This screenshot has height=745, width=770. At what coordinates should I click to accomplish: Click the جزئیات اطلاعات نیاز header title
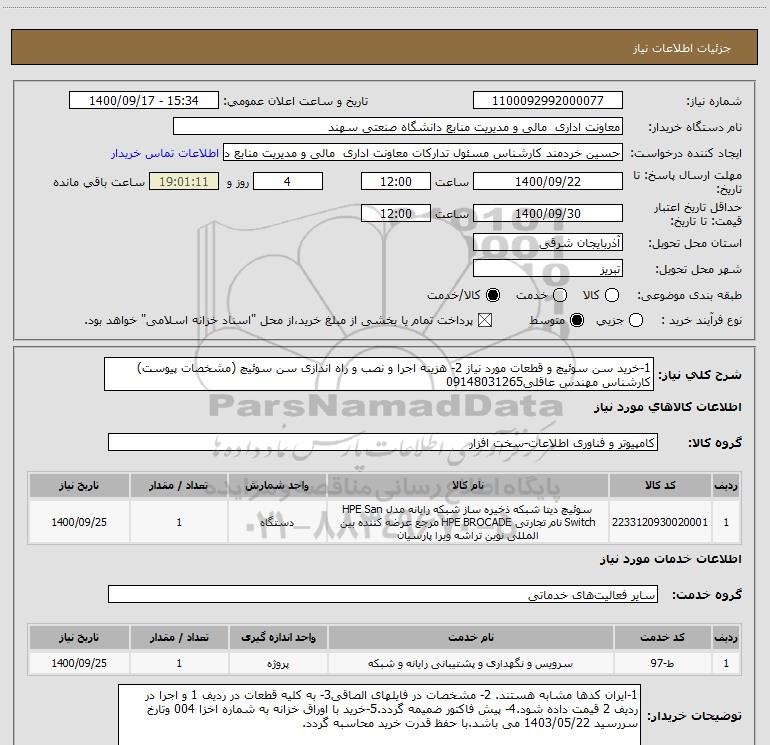pyautogui.click(x=681, y=48)
